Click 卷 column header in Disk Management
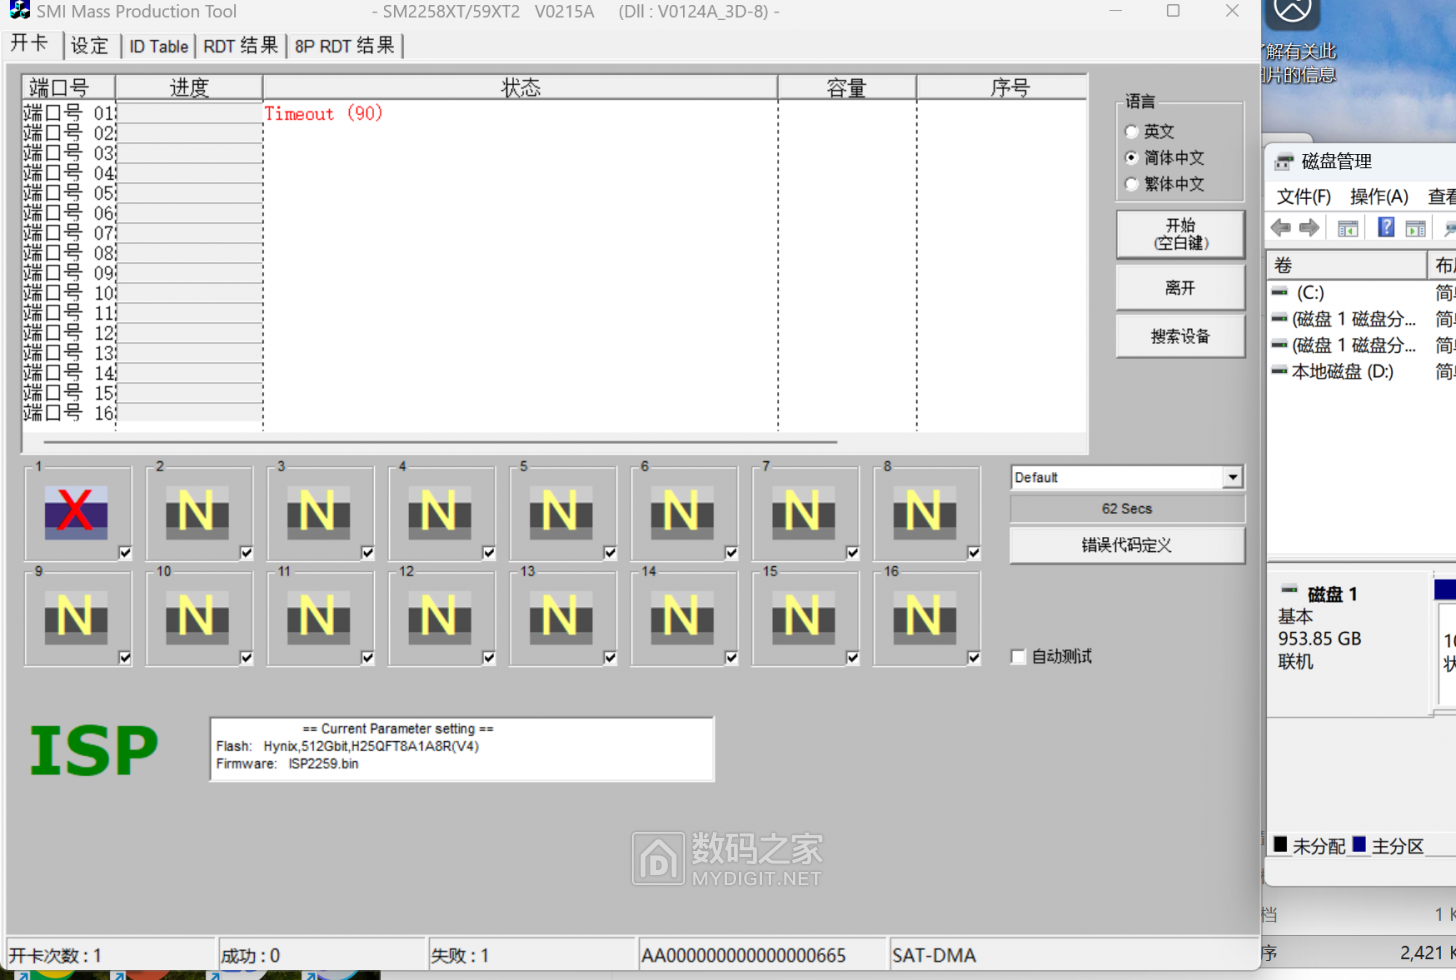1456x980 pixels. pyautogui.click(x=1346, y=265)
